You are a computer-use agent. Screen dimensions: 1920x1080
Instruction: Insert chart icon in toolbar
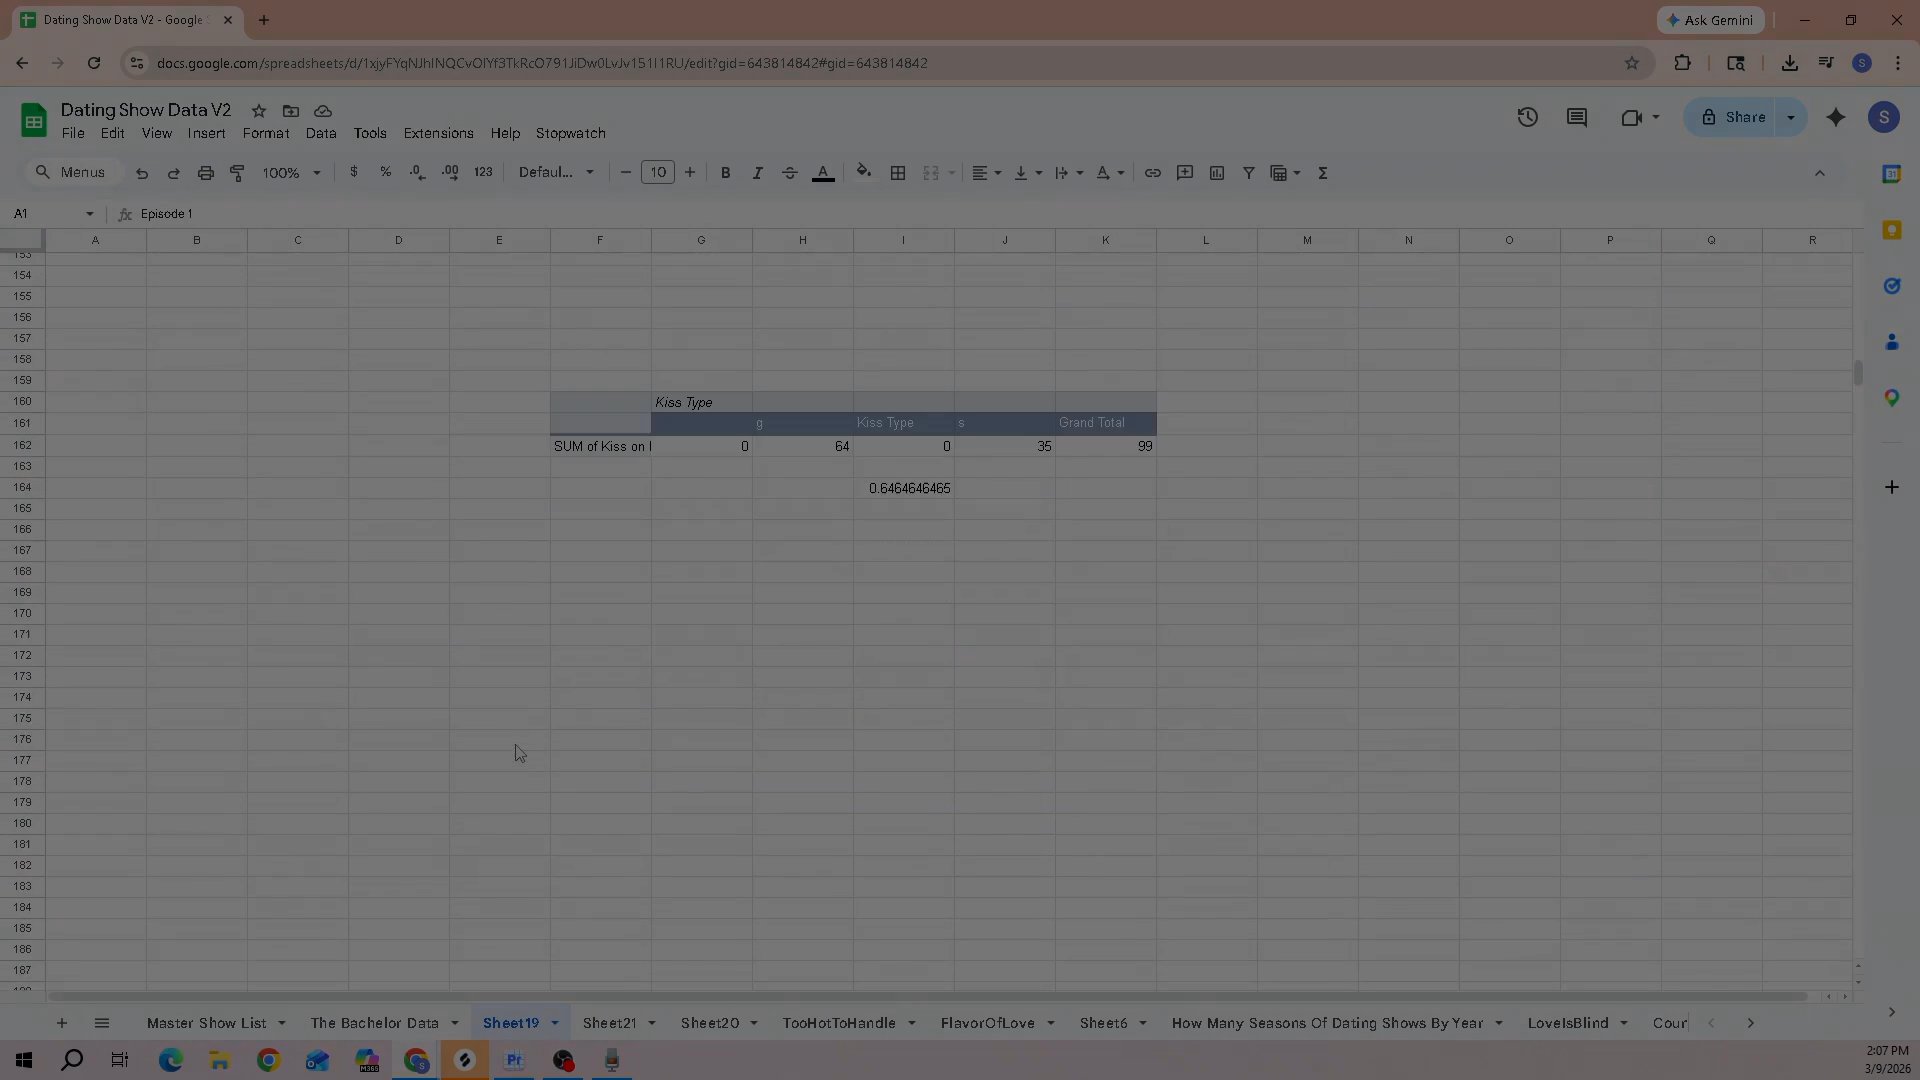(x=1216, y=173)
